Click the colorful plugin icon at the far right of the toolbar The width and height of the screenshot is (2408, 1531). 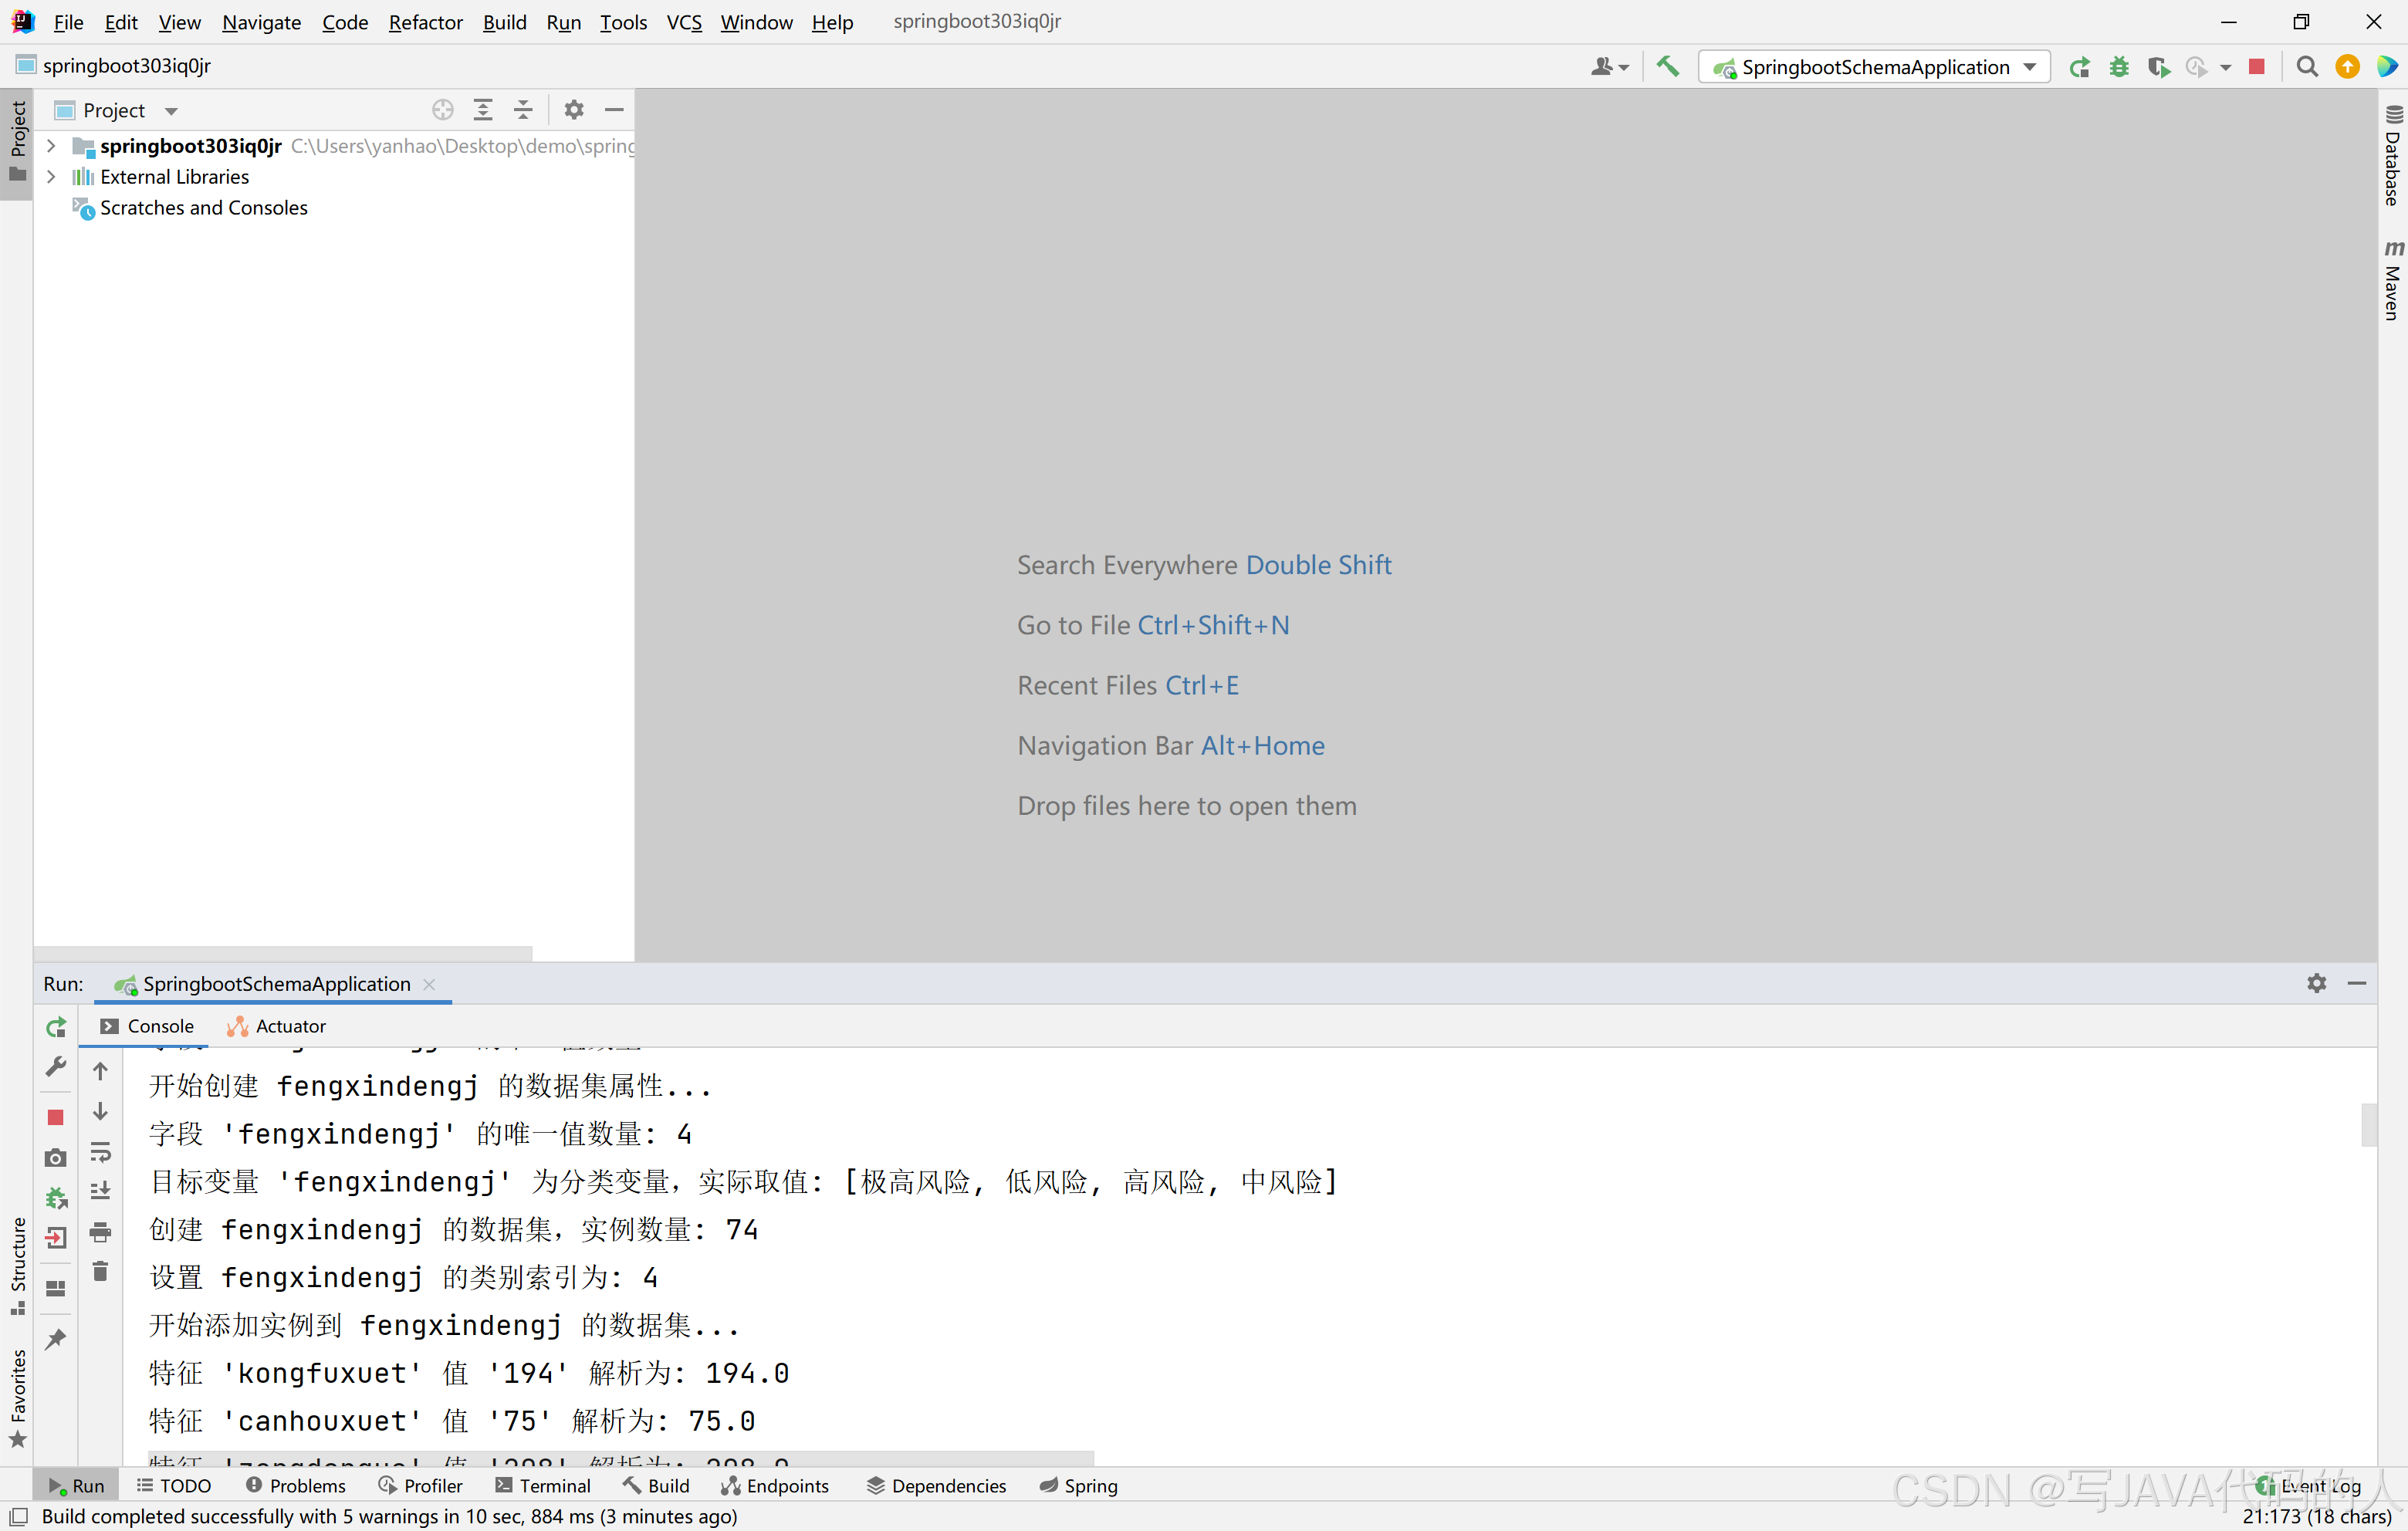point(2387,67)
